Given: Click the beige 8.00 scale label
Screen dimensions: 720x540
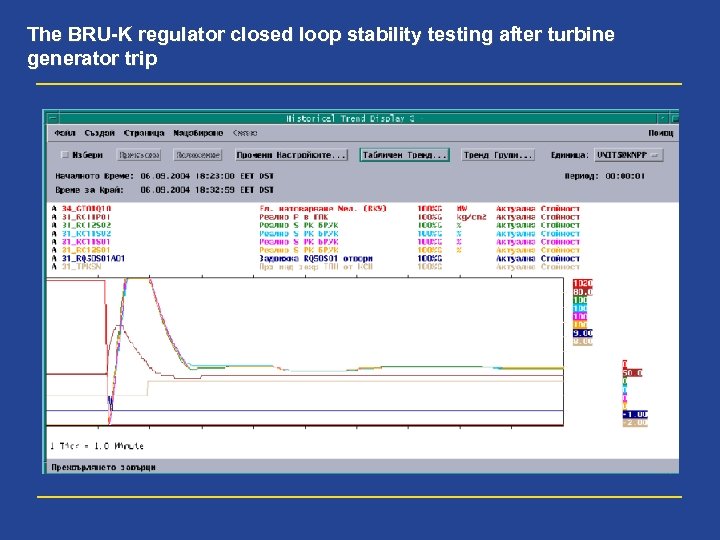Looking at the screenshot, I should (583, 342).
